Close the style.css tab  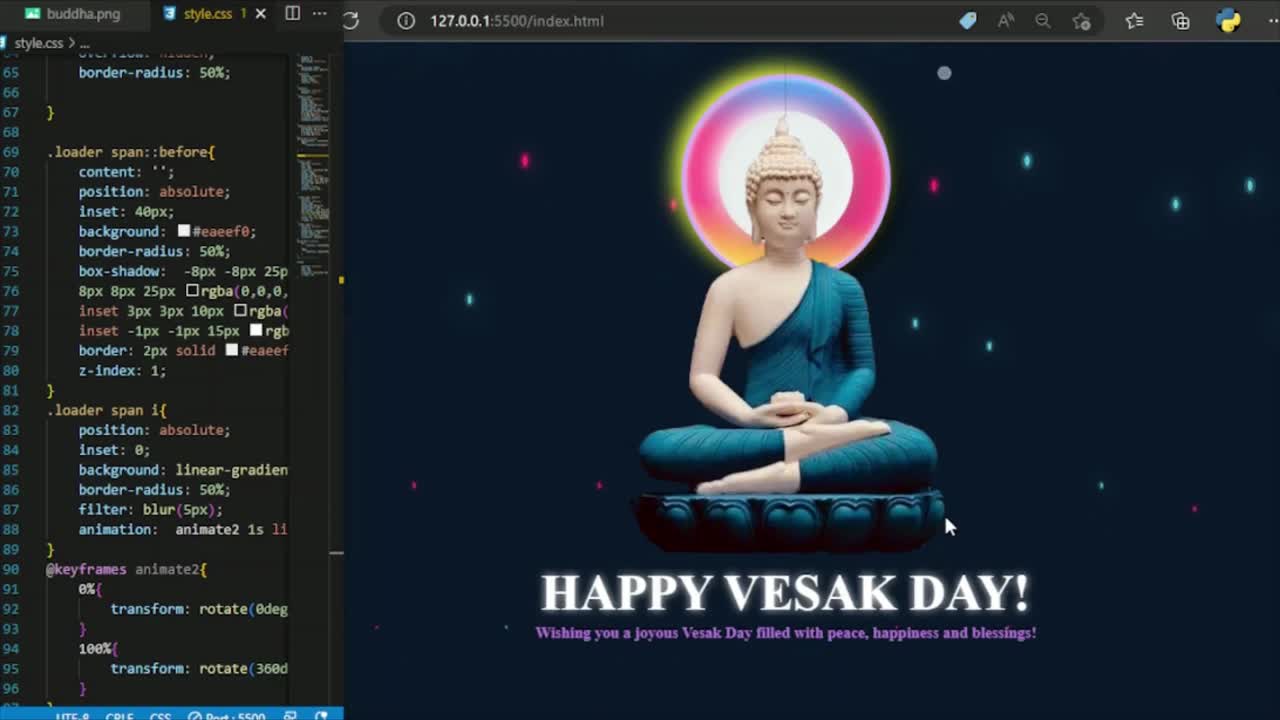(261, 14)
